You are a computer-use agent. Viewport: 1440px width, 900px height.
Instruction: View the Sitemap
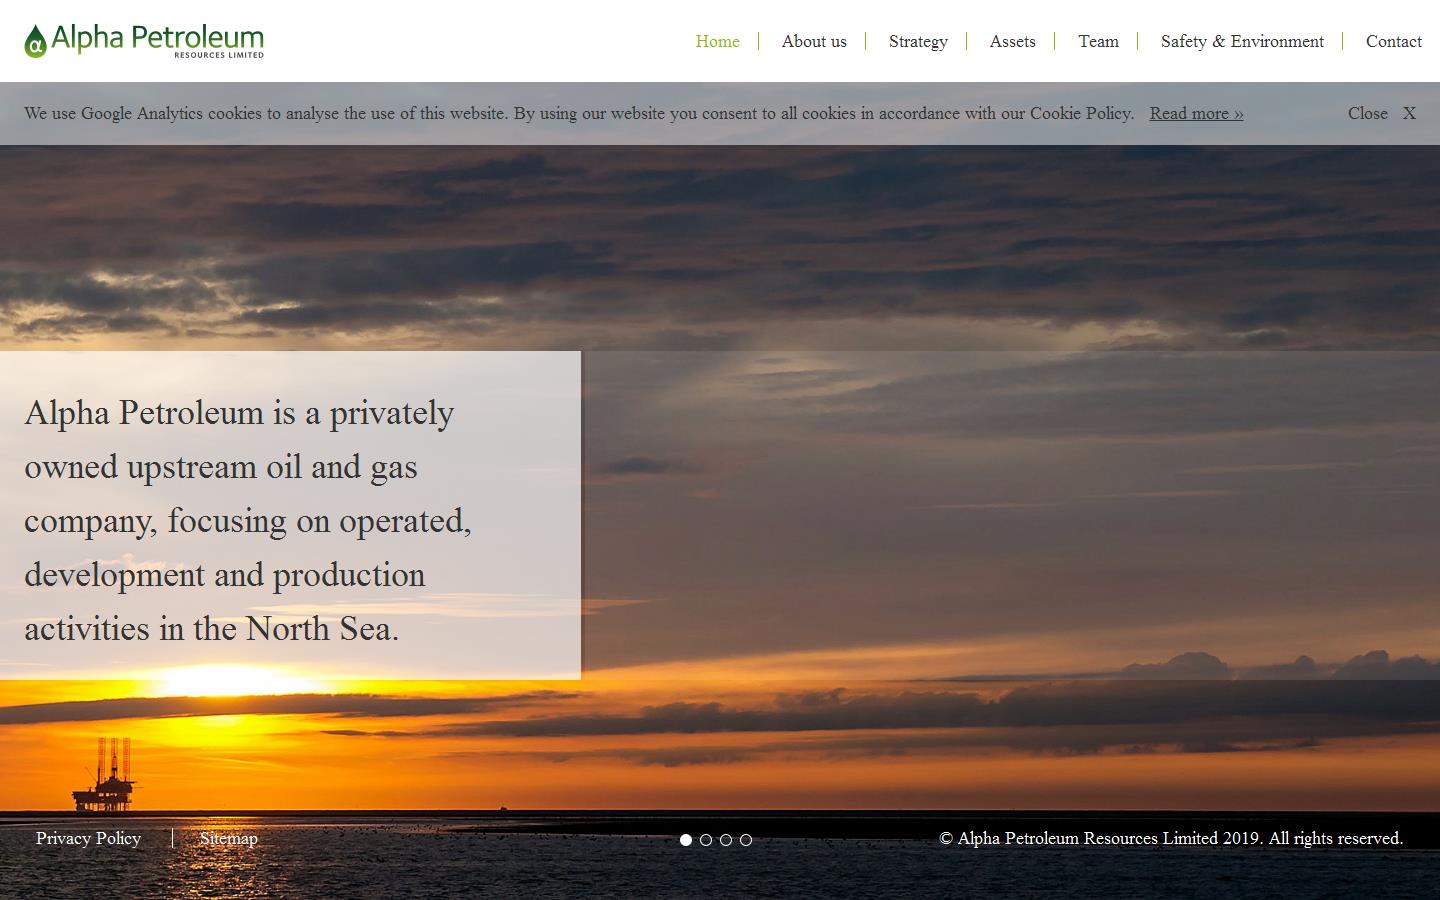[x=228, y=839]
